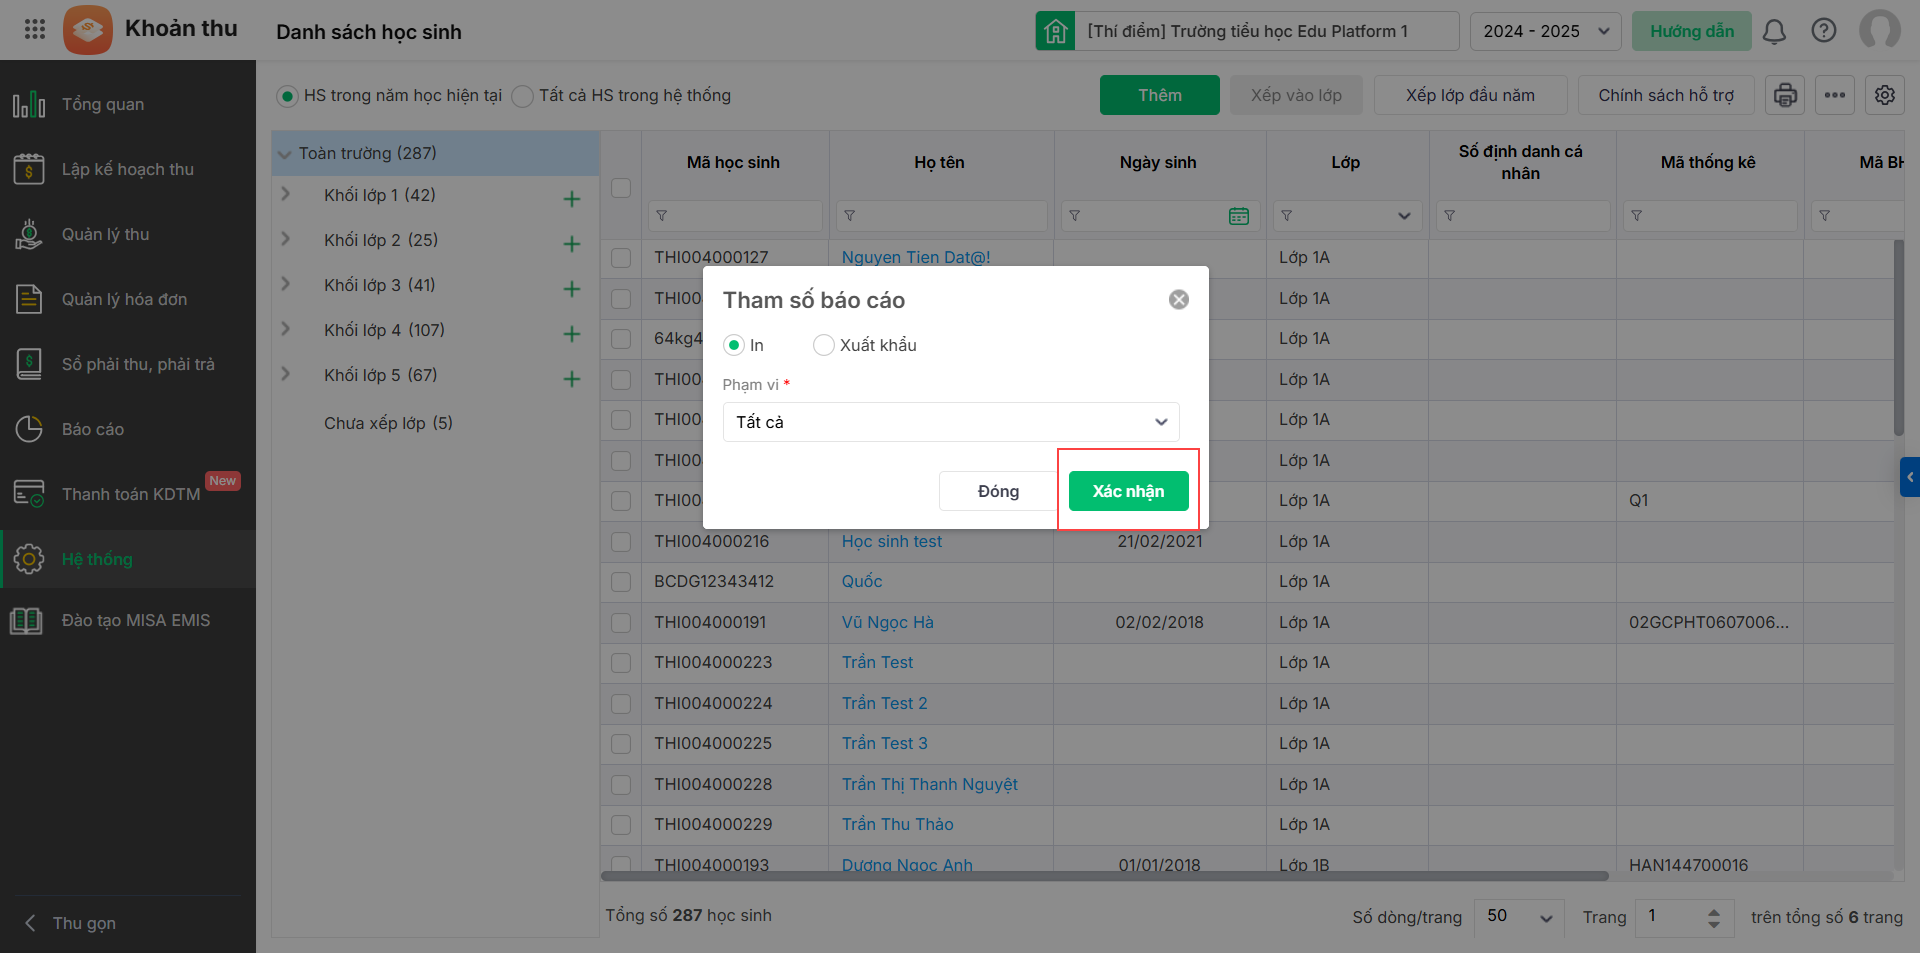Image resolution: width=1920 pixels, height=953 pixels.
Task: Open Báo cáo in the sidebar
Action: coord(93,429)
